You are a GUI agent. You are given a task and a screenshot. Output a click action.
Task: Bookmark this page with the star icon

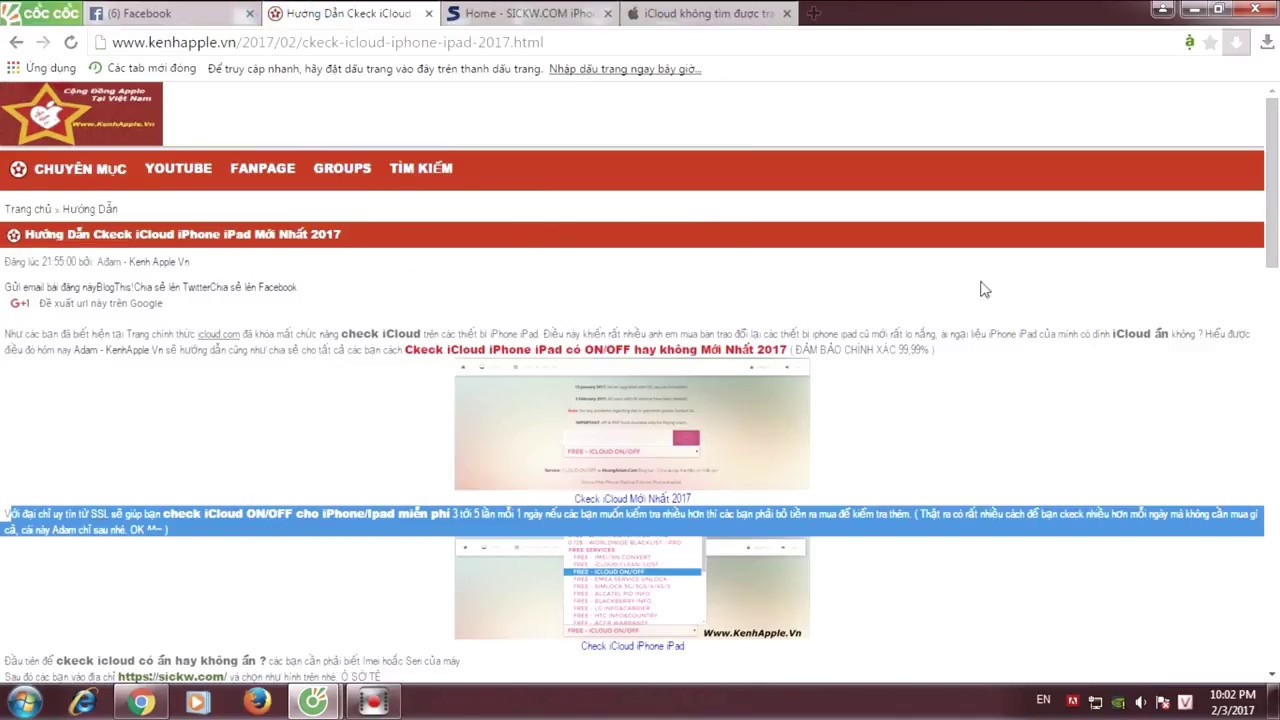(1210, 42)
